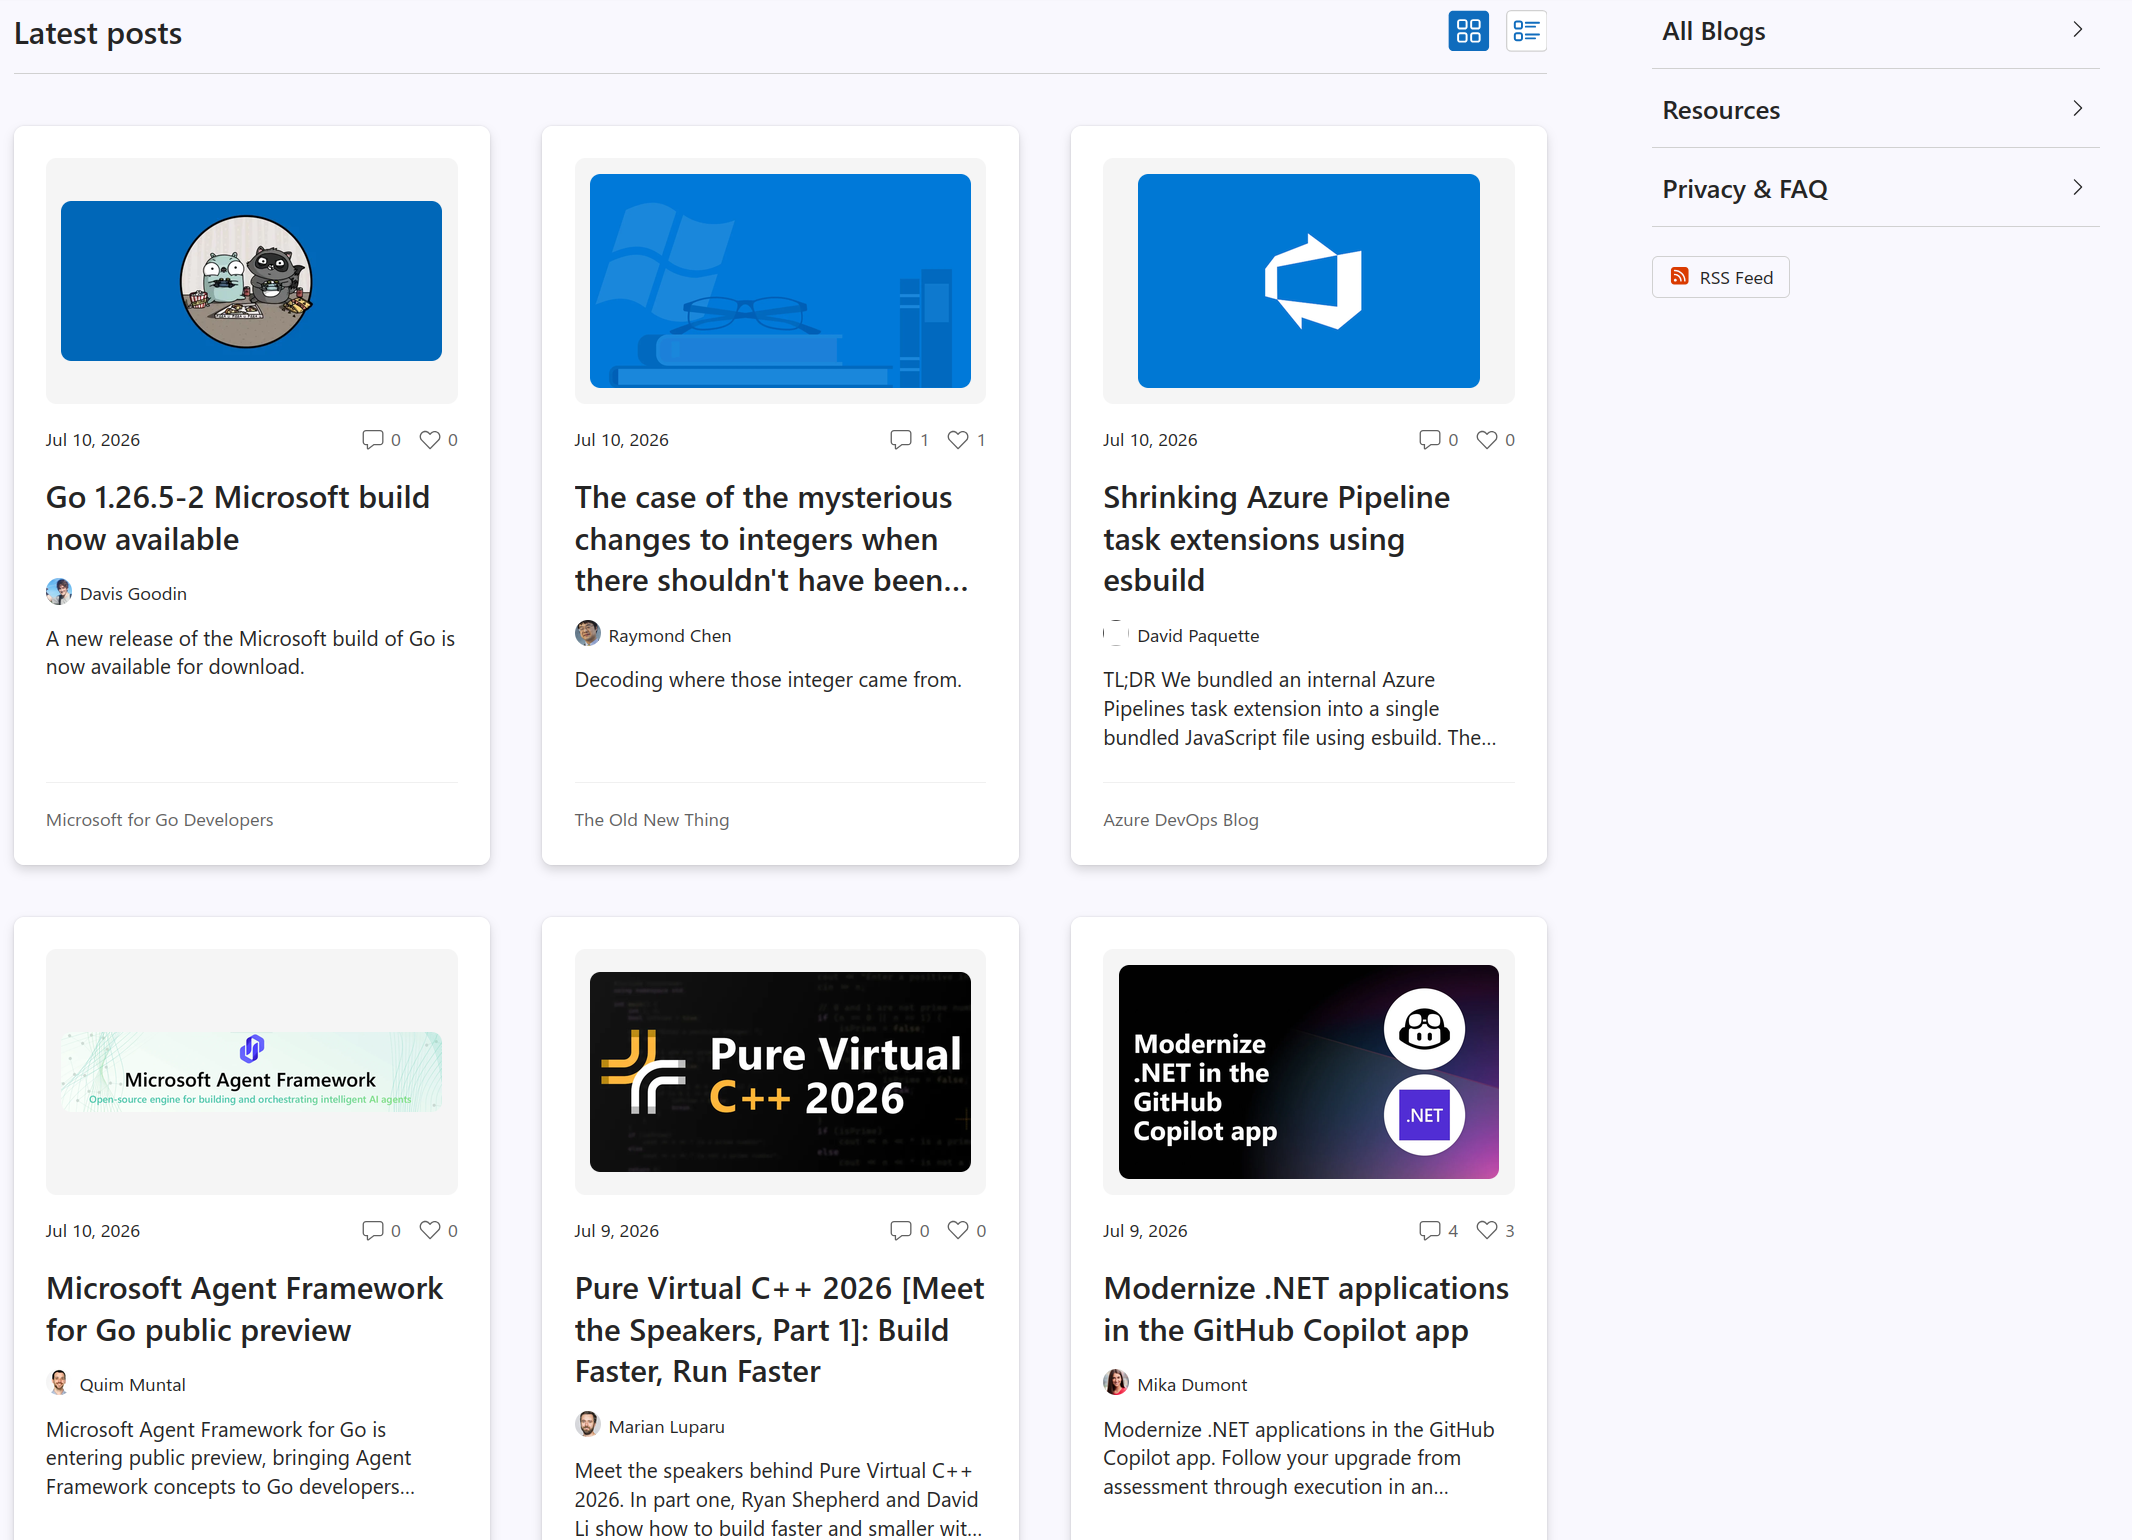Expand the Resources section

point(1875,109)
